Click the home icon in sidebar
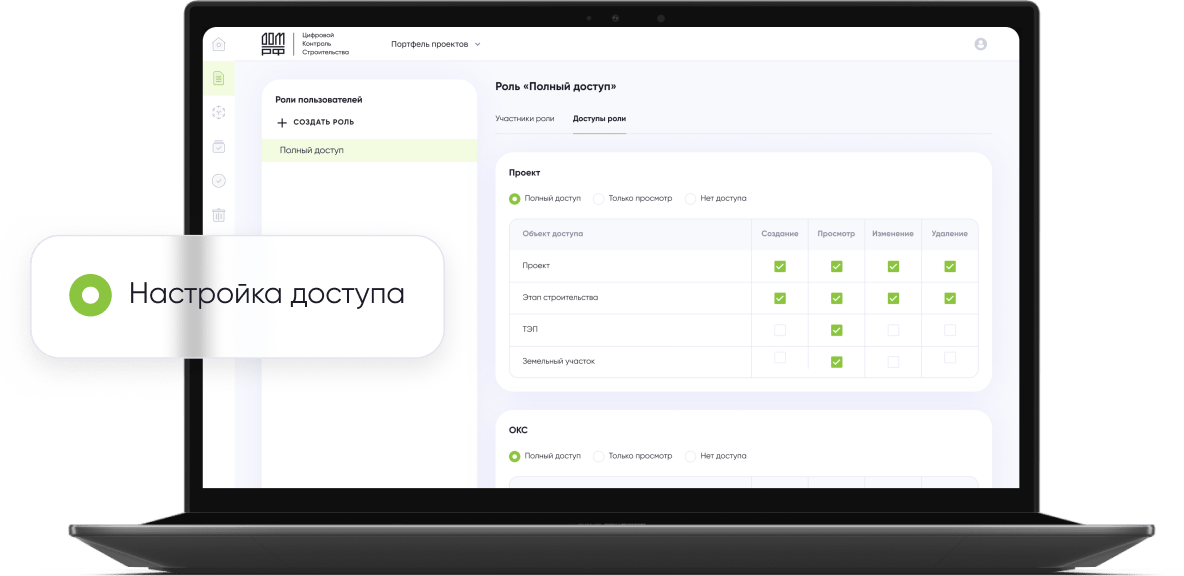This screenshot has width=1184, height=576. pos(219,44)
